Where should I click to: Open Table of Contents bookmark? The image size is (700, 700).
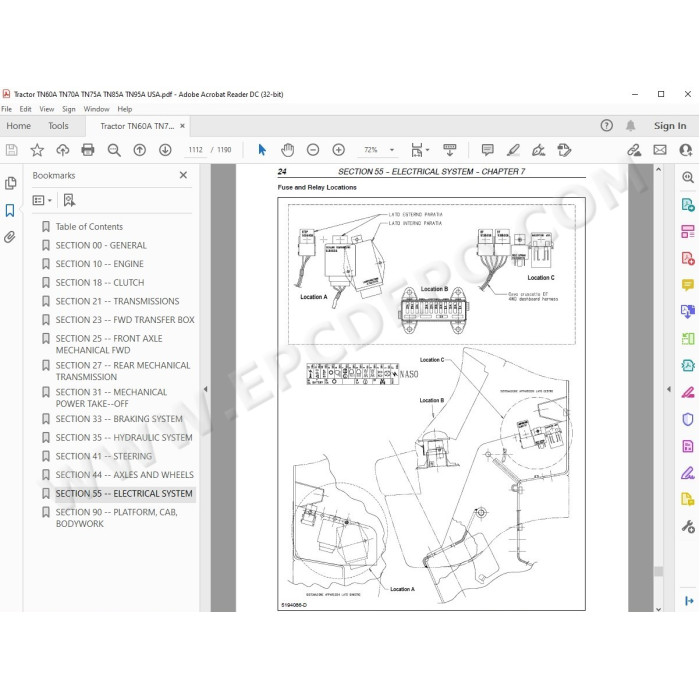coord(89,226)
